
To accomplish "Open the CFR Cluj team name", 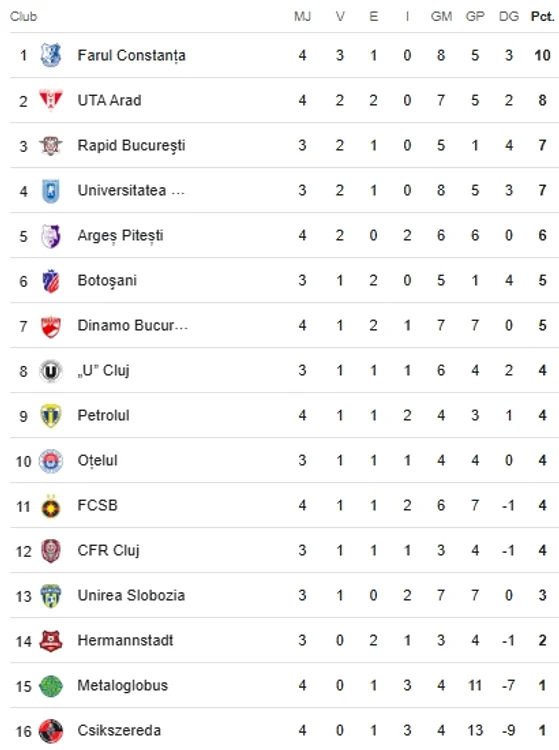I will (x=109, y=551).
